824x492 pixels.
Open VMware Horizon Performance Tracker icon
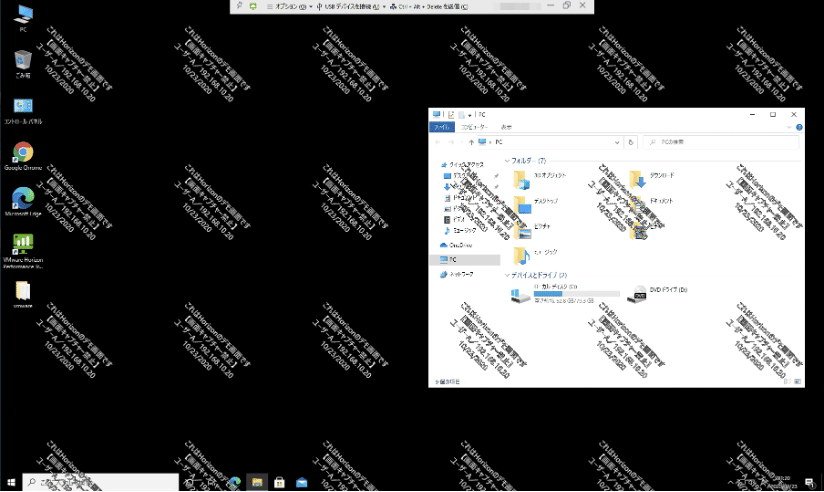click(x=23, y=251)
